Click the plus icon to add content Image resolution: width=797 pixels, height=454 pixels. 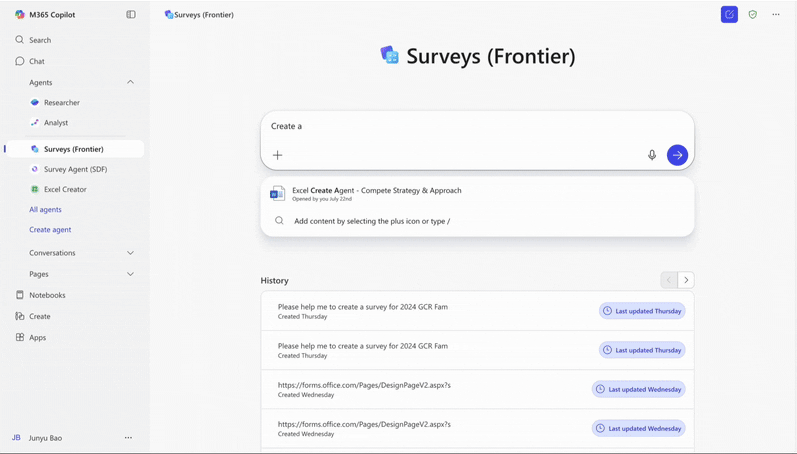point(278,155)
